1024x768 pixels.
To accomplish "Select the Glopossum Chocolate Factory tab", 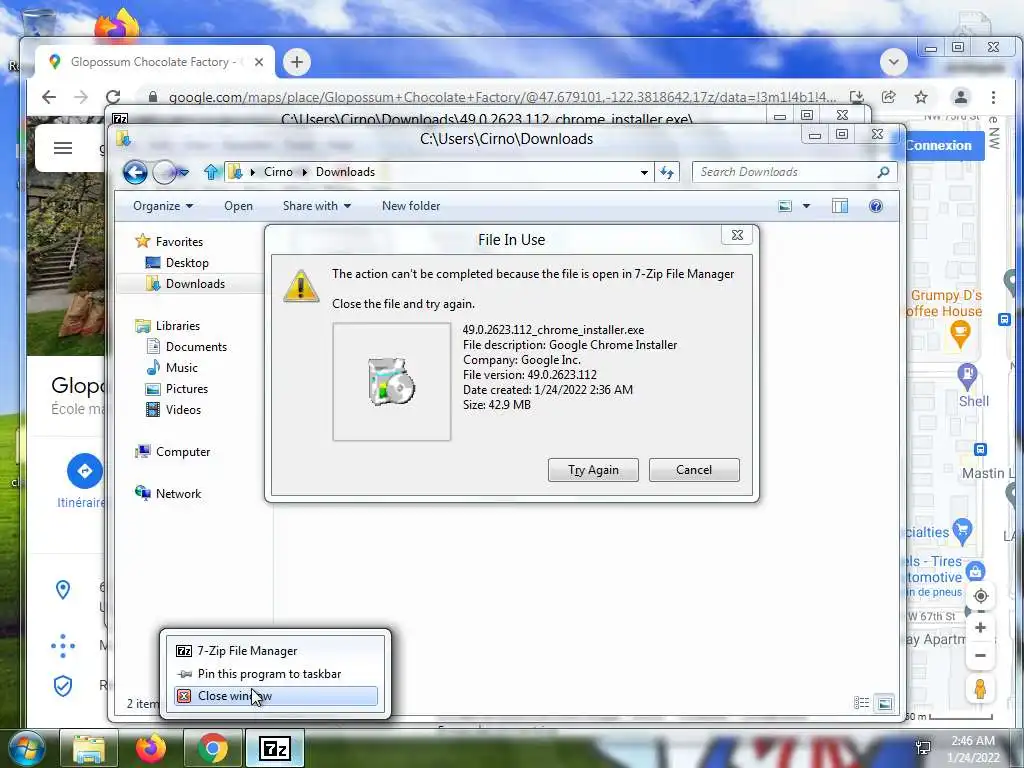I will tap(153, 62).
